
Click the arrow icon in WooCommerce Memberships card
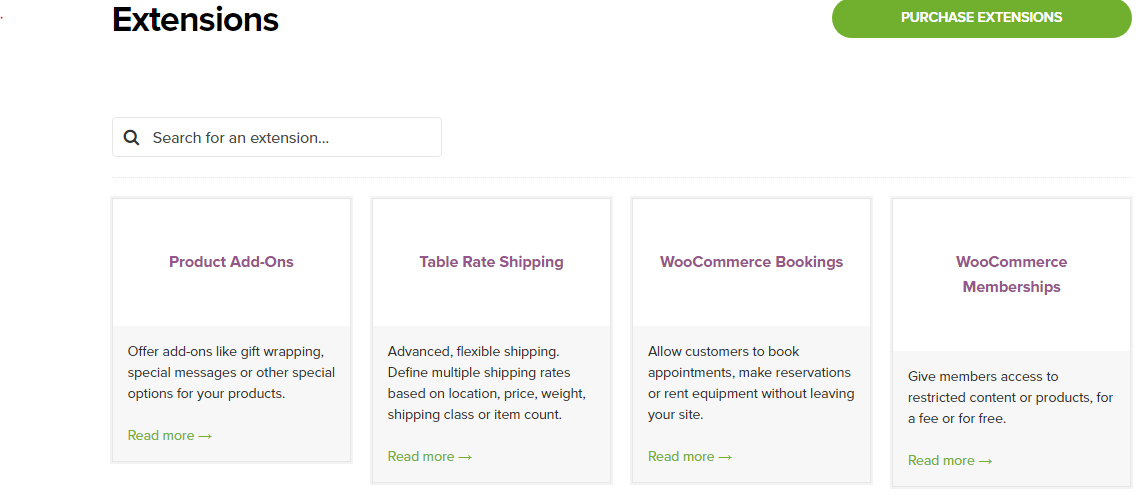985,461
